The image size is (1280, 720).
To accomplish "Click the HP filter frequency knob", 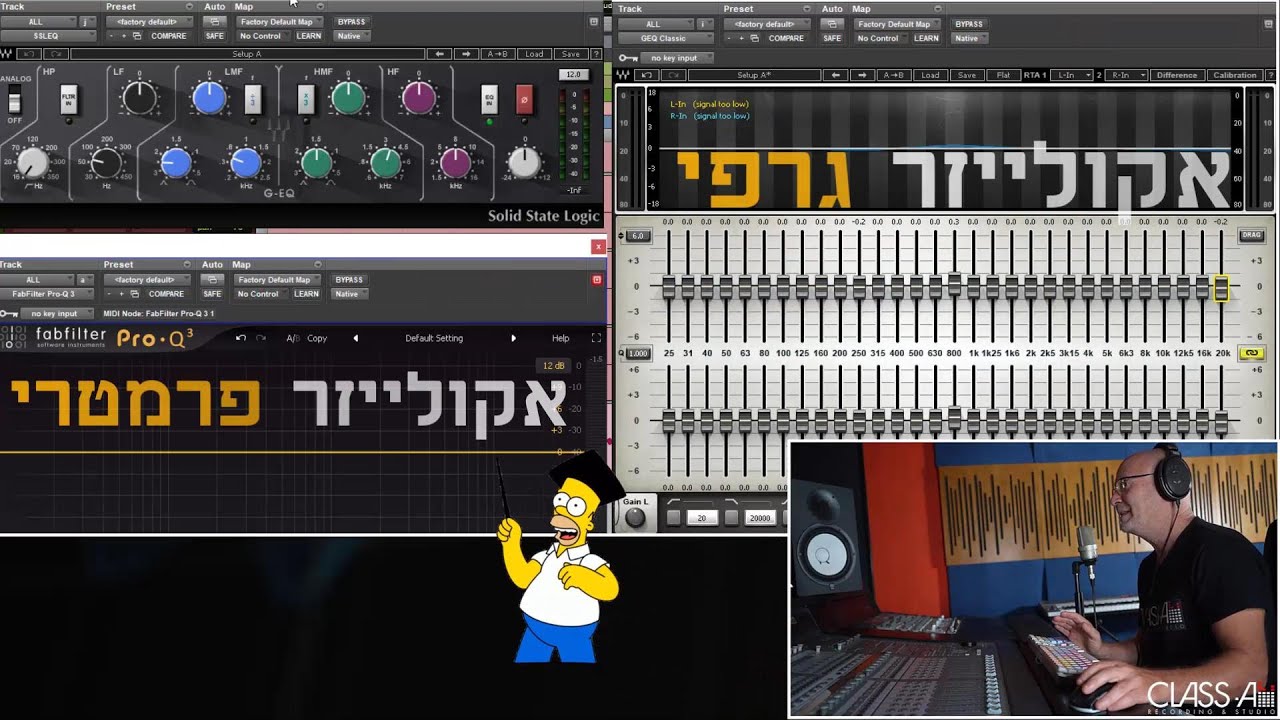I will point(33,163).
